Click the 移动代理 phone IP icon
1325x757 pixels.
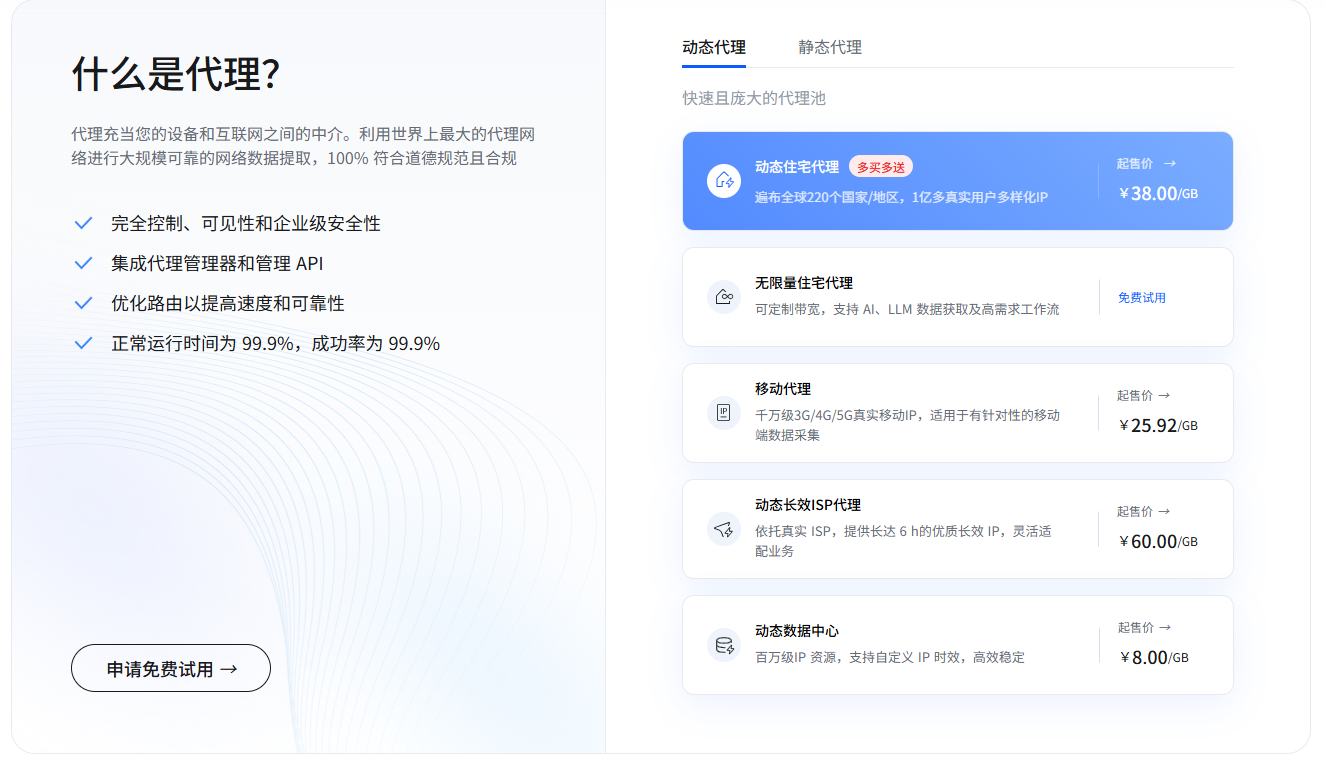click(x=724, y=413)
